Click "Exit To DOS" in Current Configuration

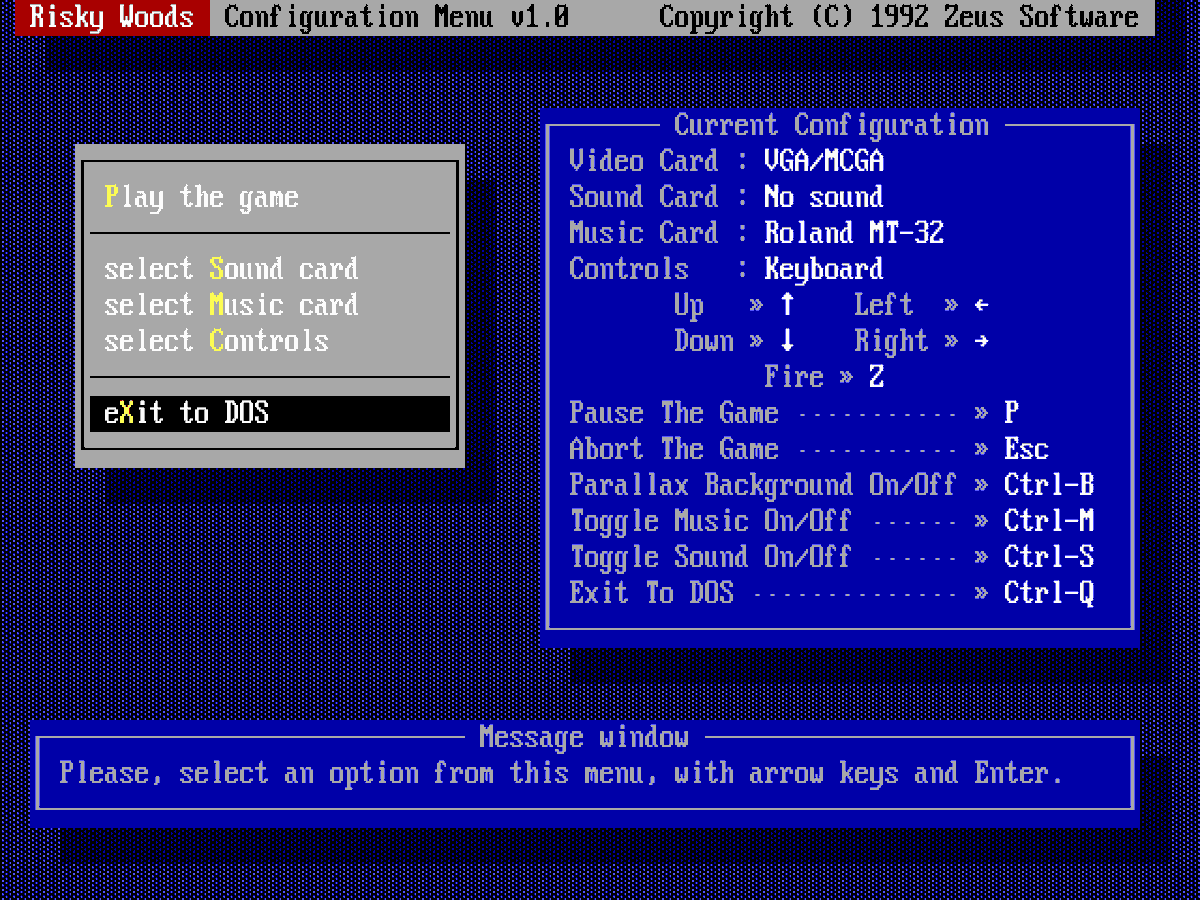pos(651,593)
